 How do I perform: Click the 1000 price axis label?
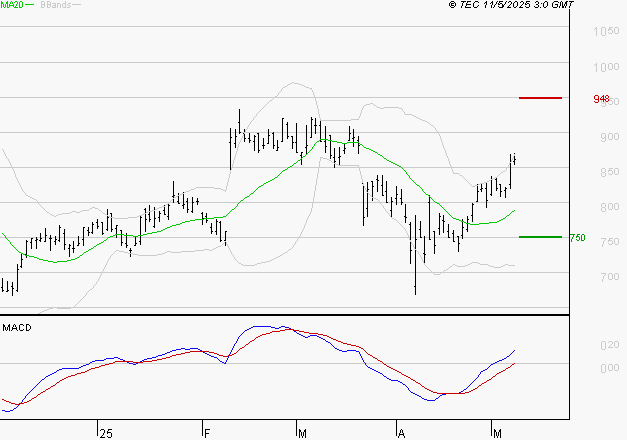click(606, 67)
